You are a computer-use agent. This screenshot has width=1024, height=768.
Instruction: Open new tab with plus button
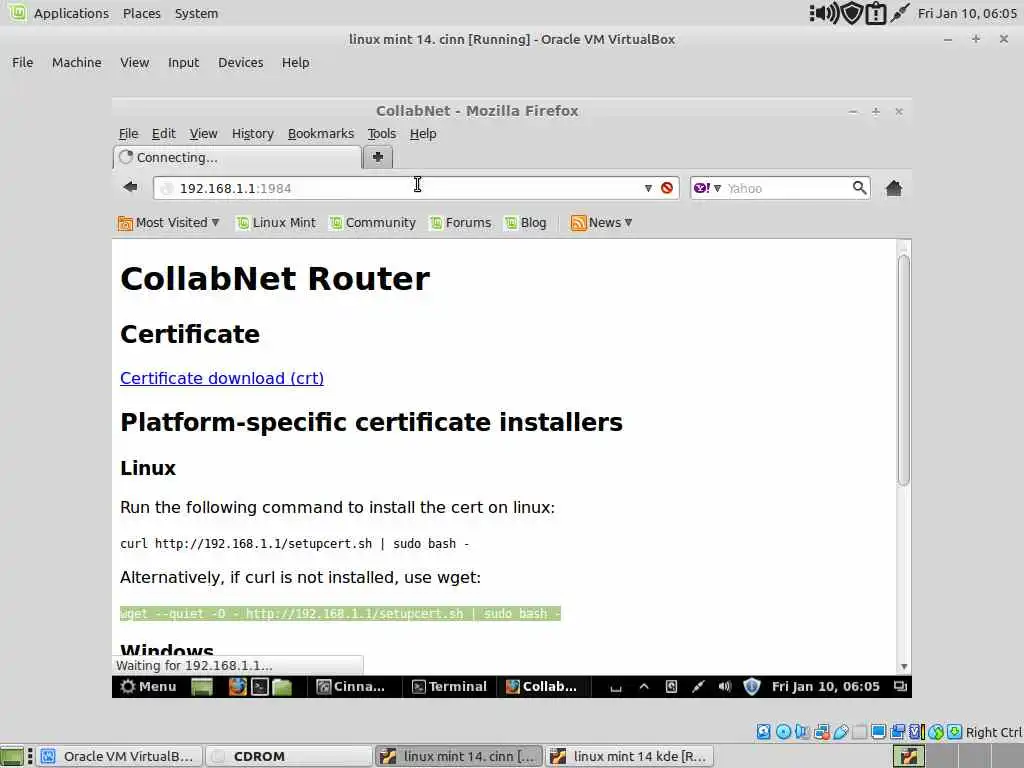coord(377,157)
